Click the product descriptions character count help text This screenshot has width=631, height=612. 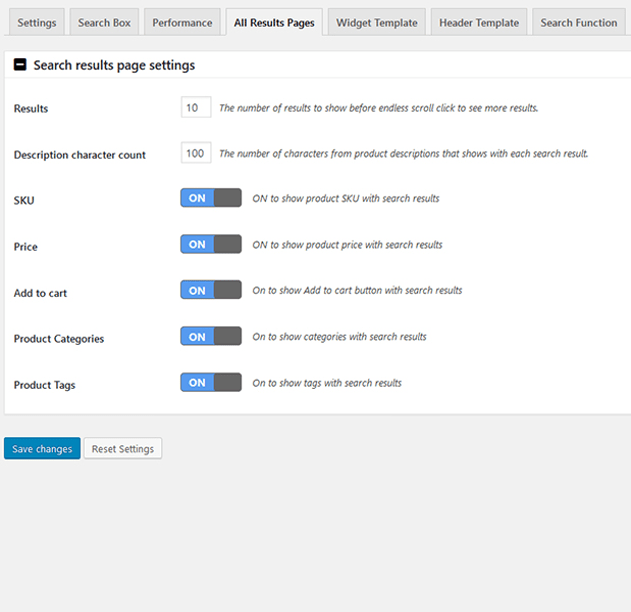(404, 153)
